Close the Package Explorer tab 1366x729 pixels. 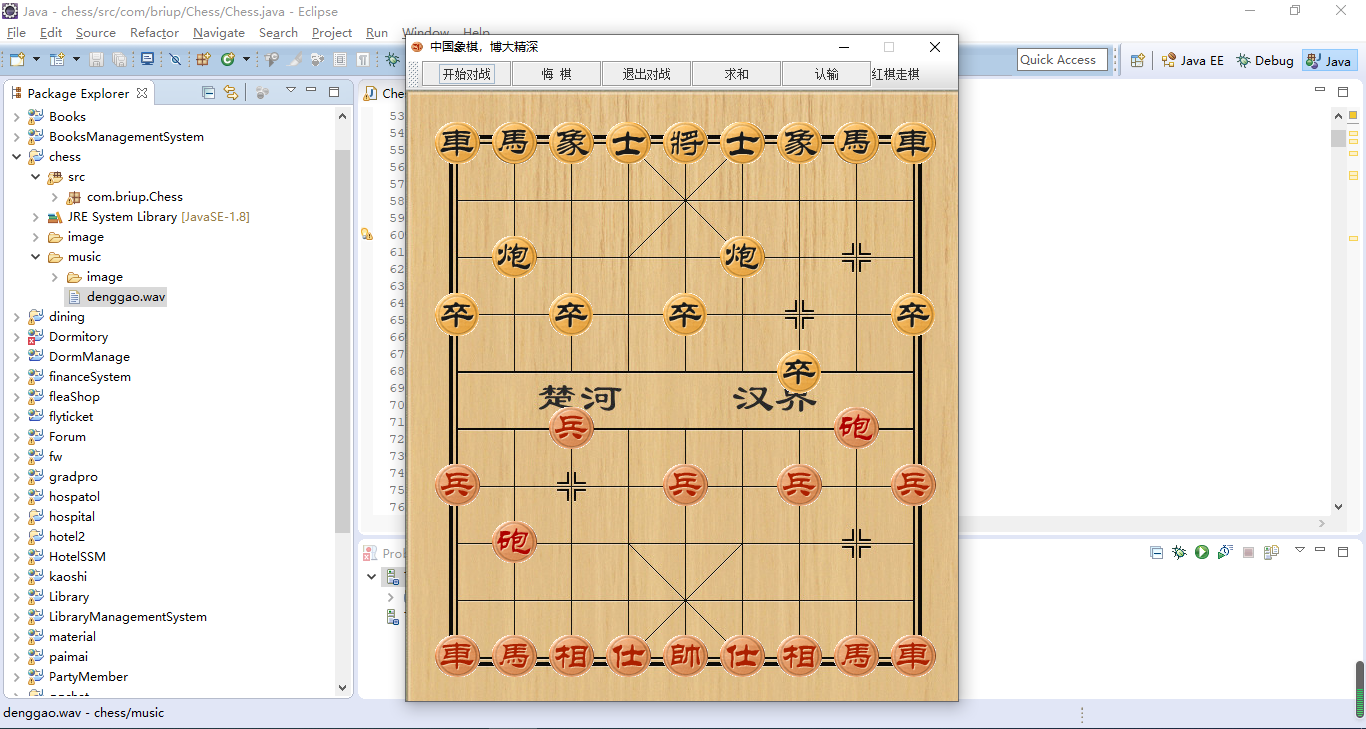click(142, 93)
